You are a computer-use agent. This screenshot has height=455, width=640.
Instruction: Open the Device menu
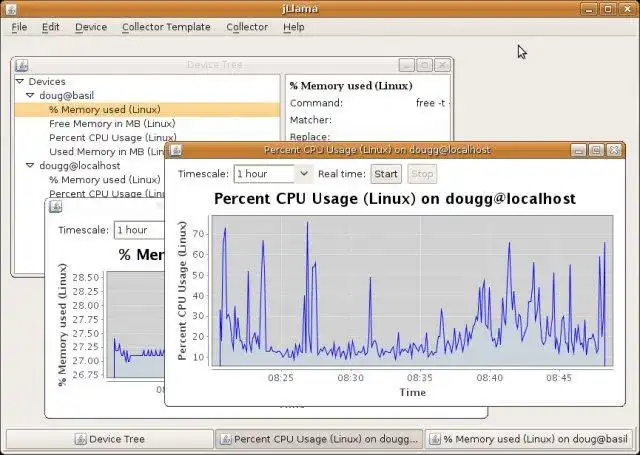coord(91,27)
